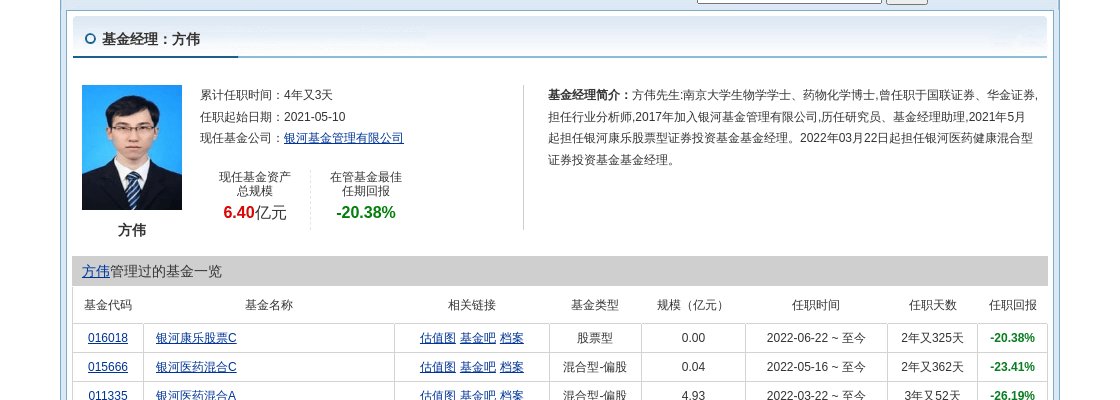This screenshot has height=400, width=1120.
Task: Click the 基金经理简介 biography label
Action: coord(589,95)
